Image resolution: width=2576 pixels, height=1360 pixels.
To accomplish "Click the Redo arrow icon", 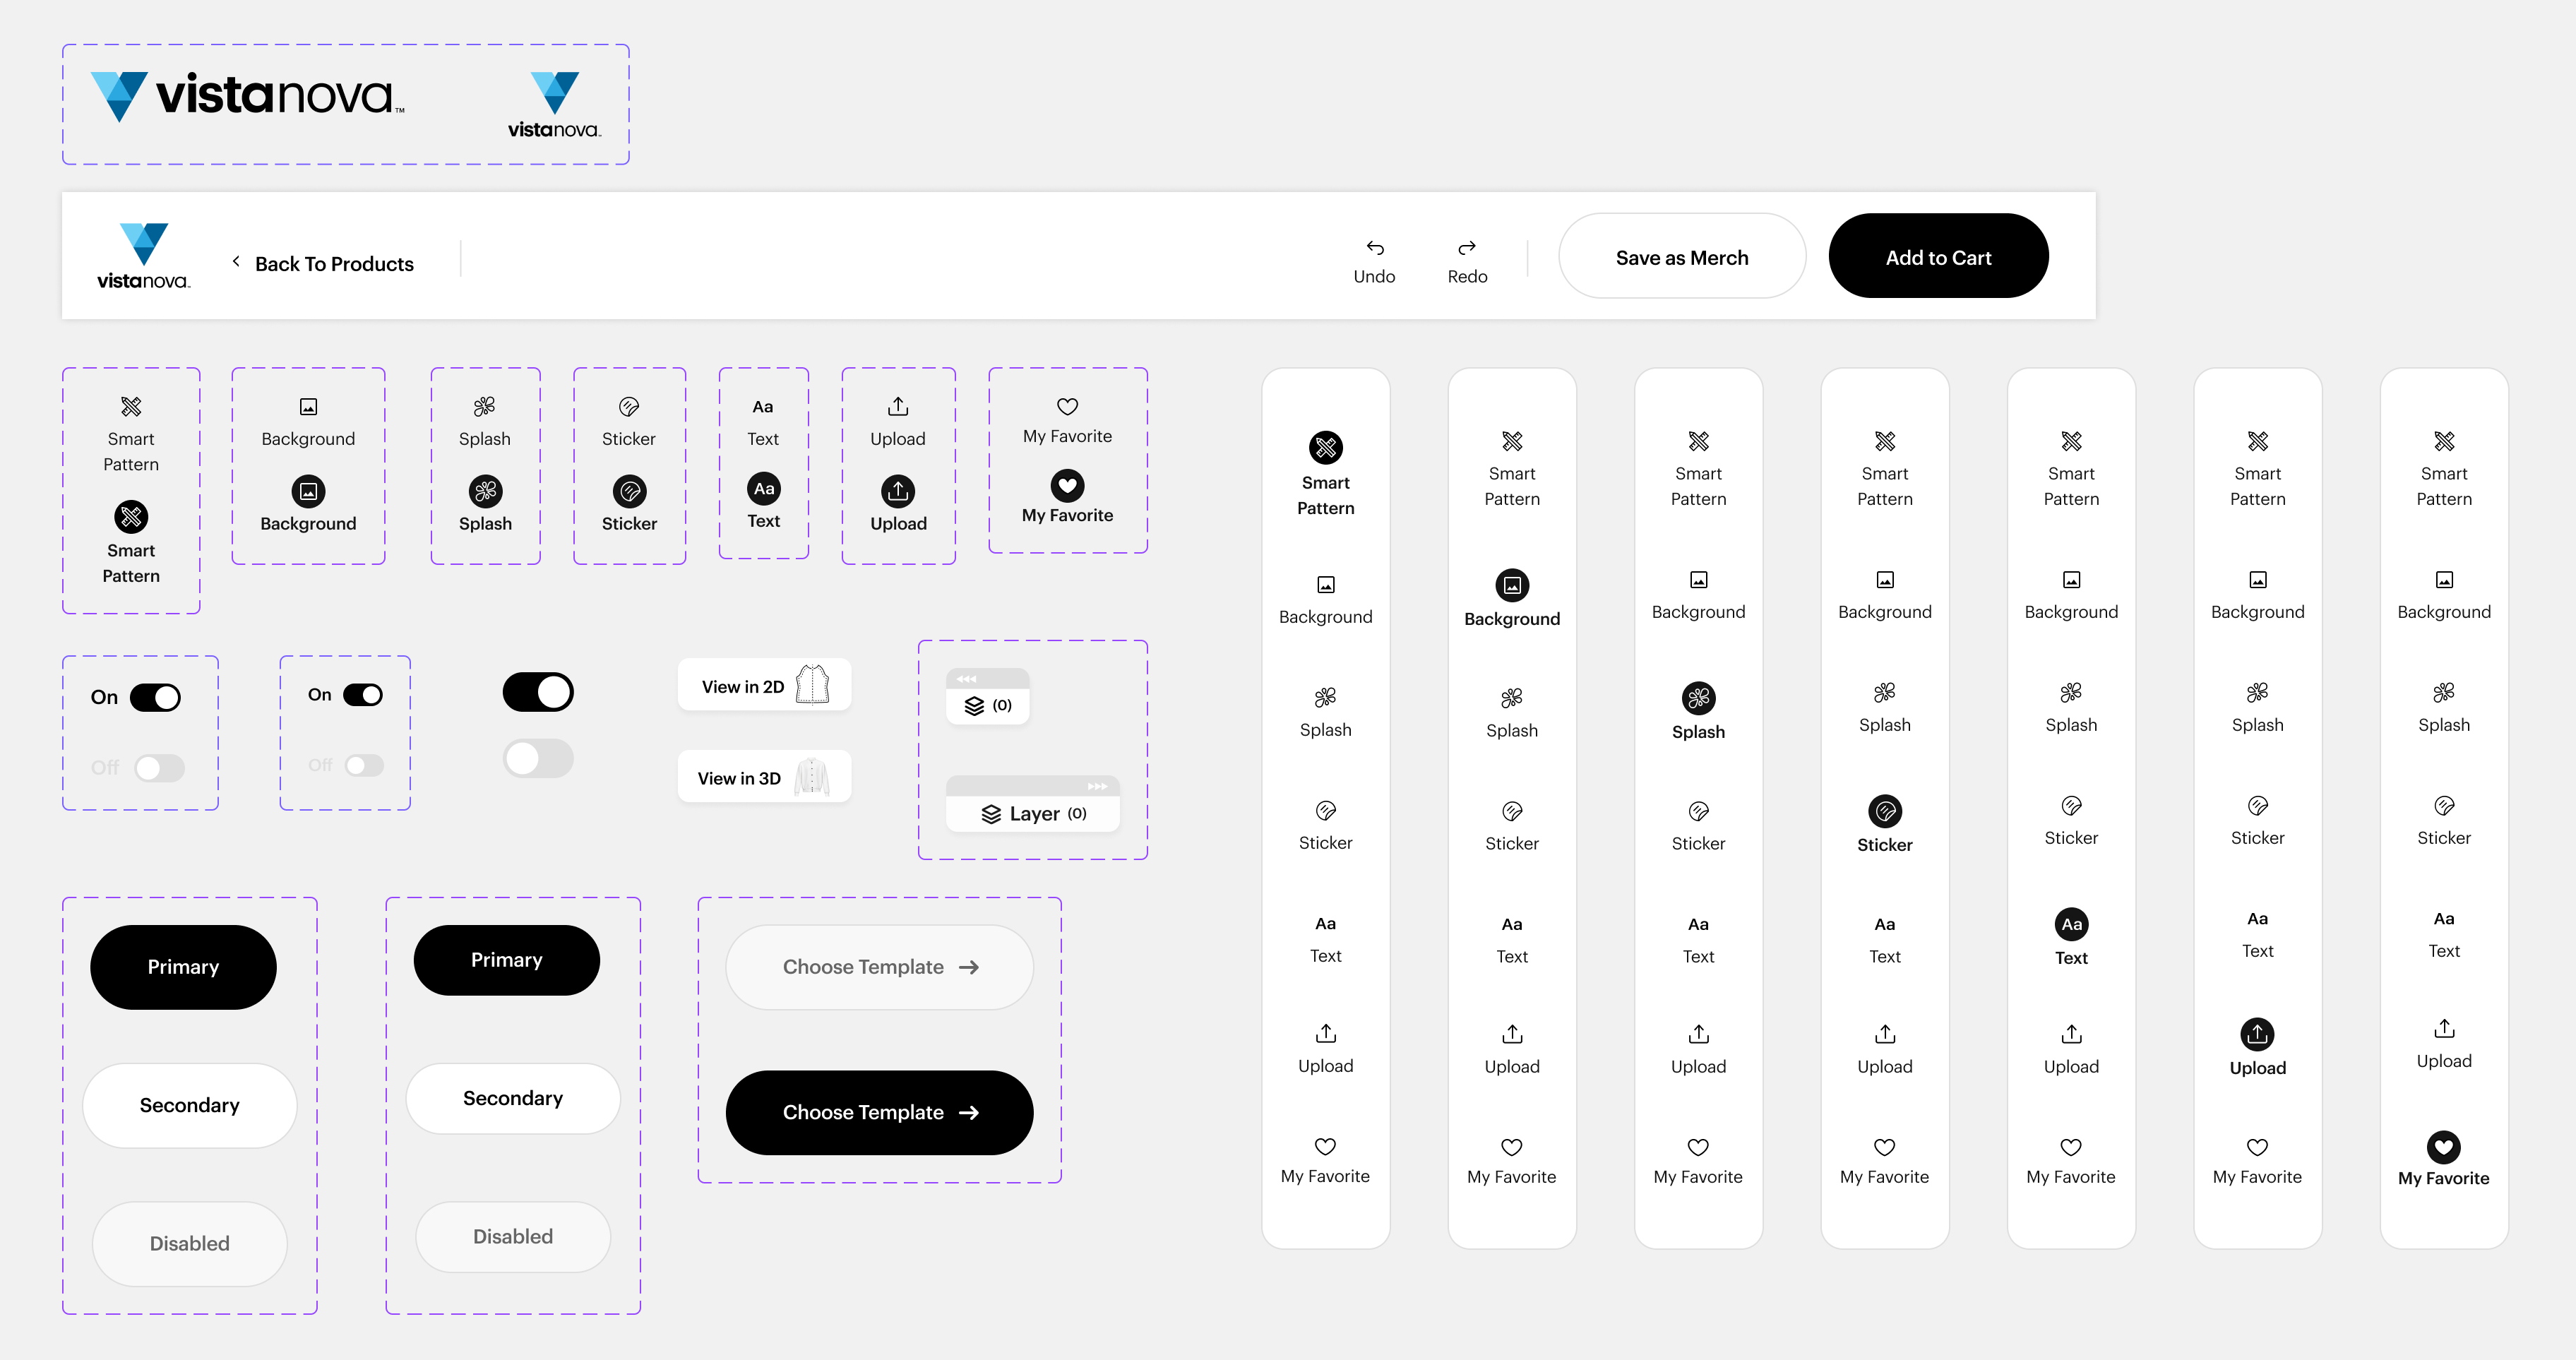I will tap(1466, 248).
